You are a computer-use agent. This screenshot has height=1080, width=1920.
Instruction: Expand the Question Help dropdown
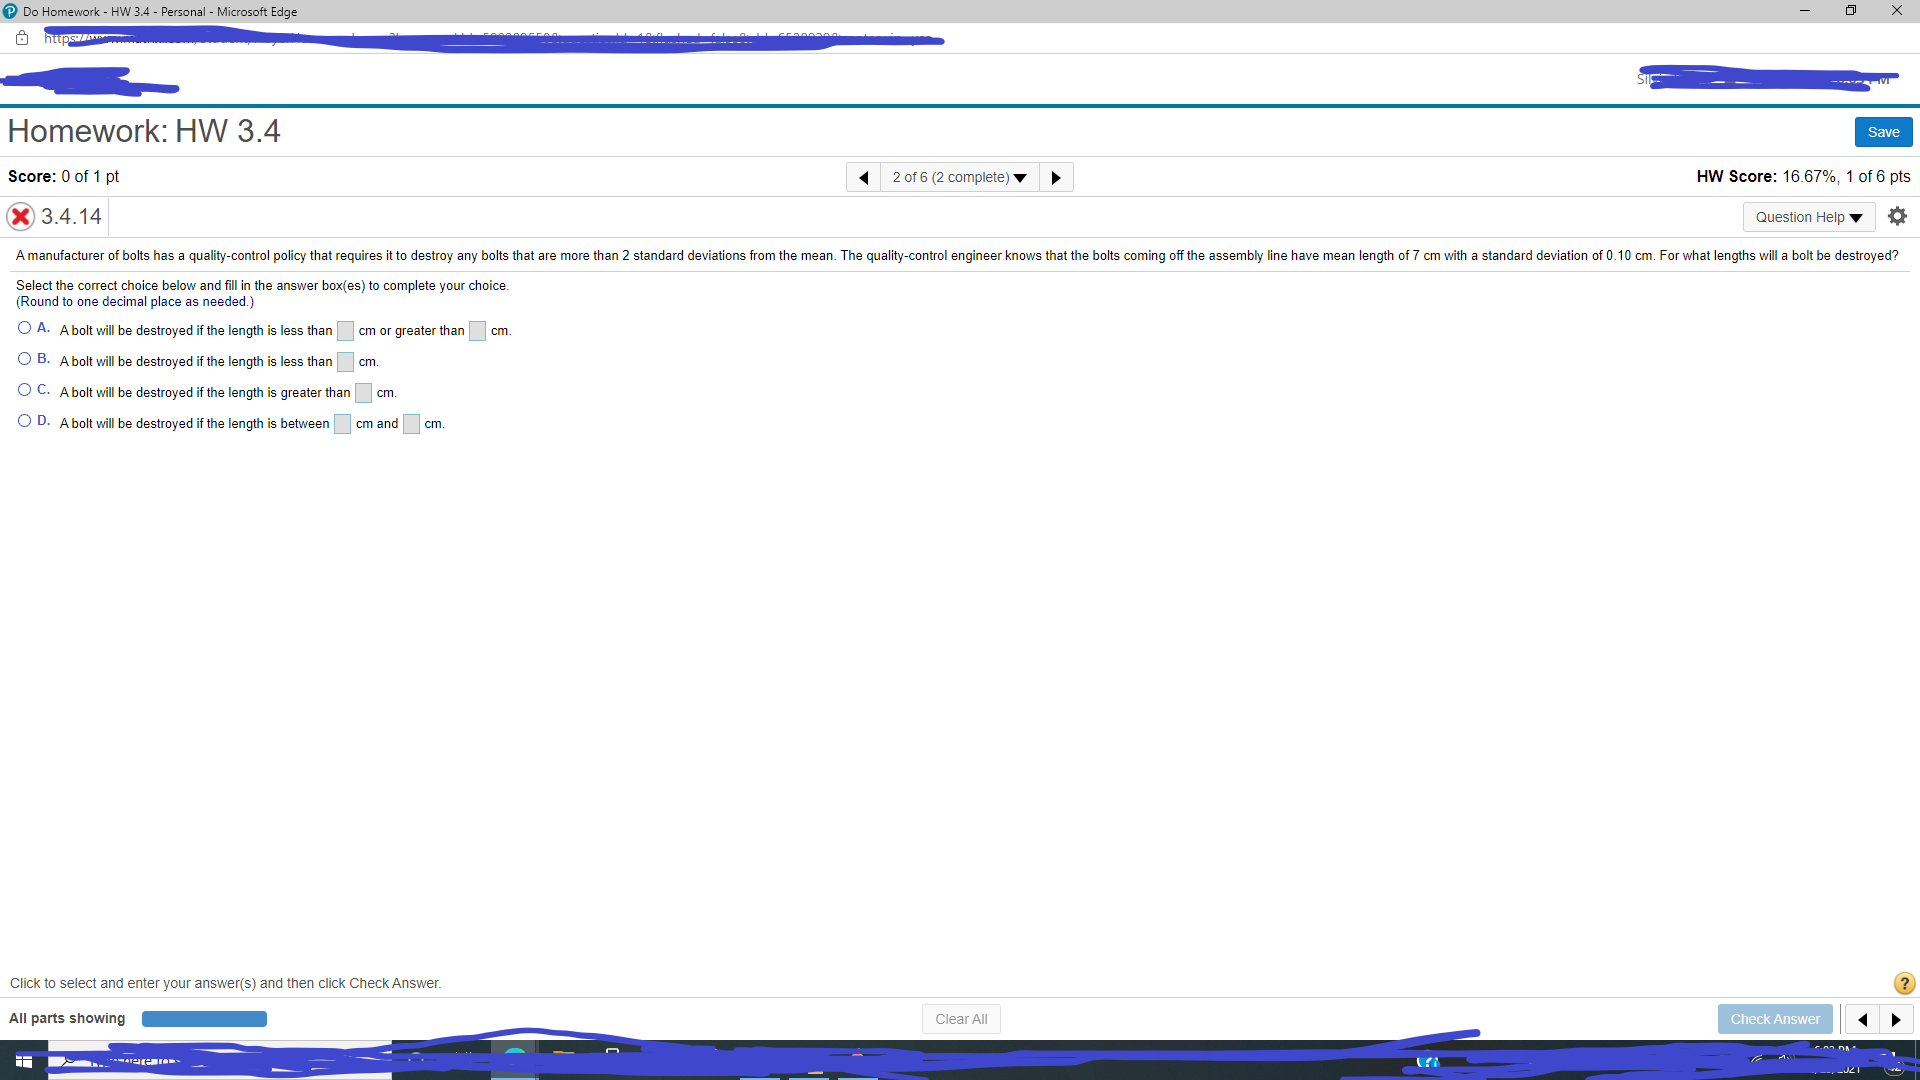click(1807, 216)
